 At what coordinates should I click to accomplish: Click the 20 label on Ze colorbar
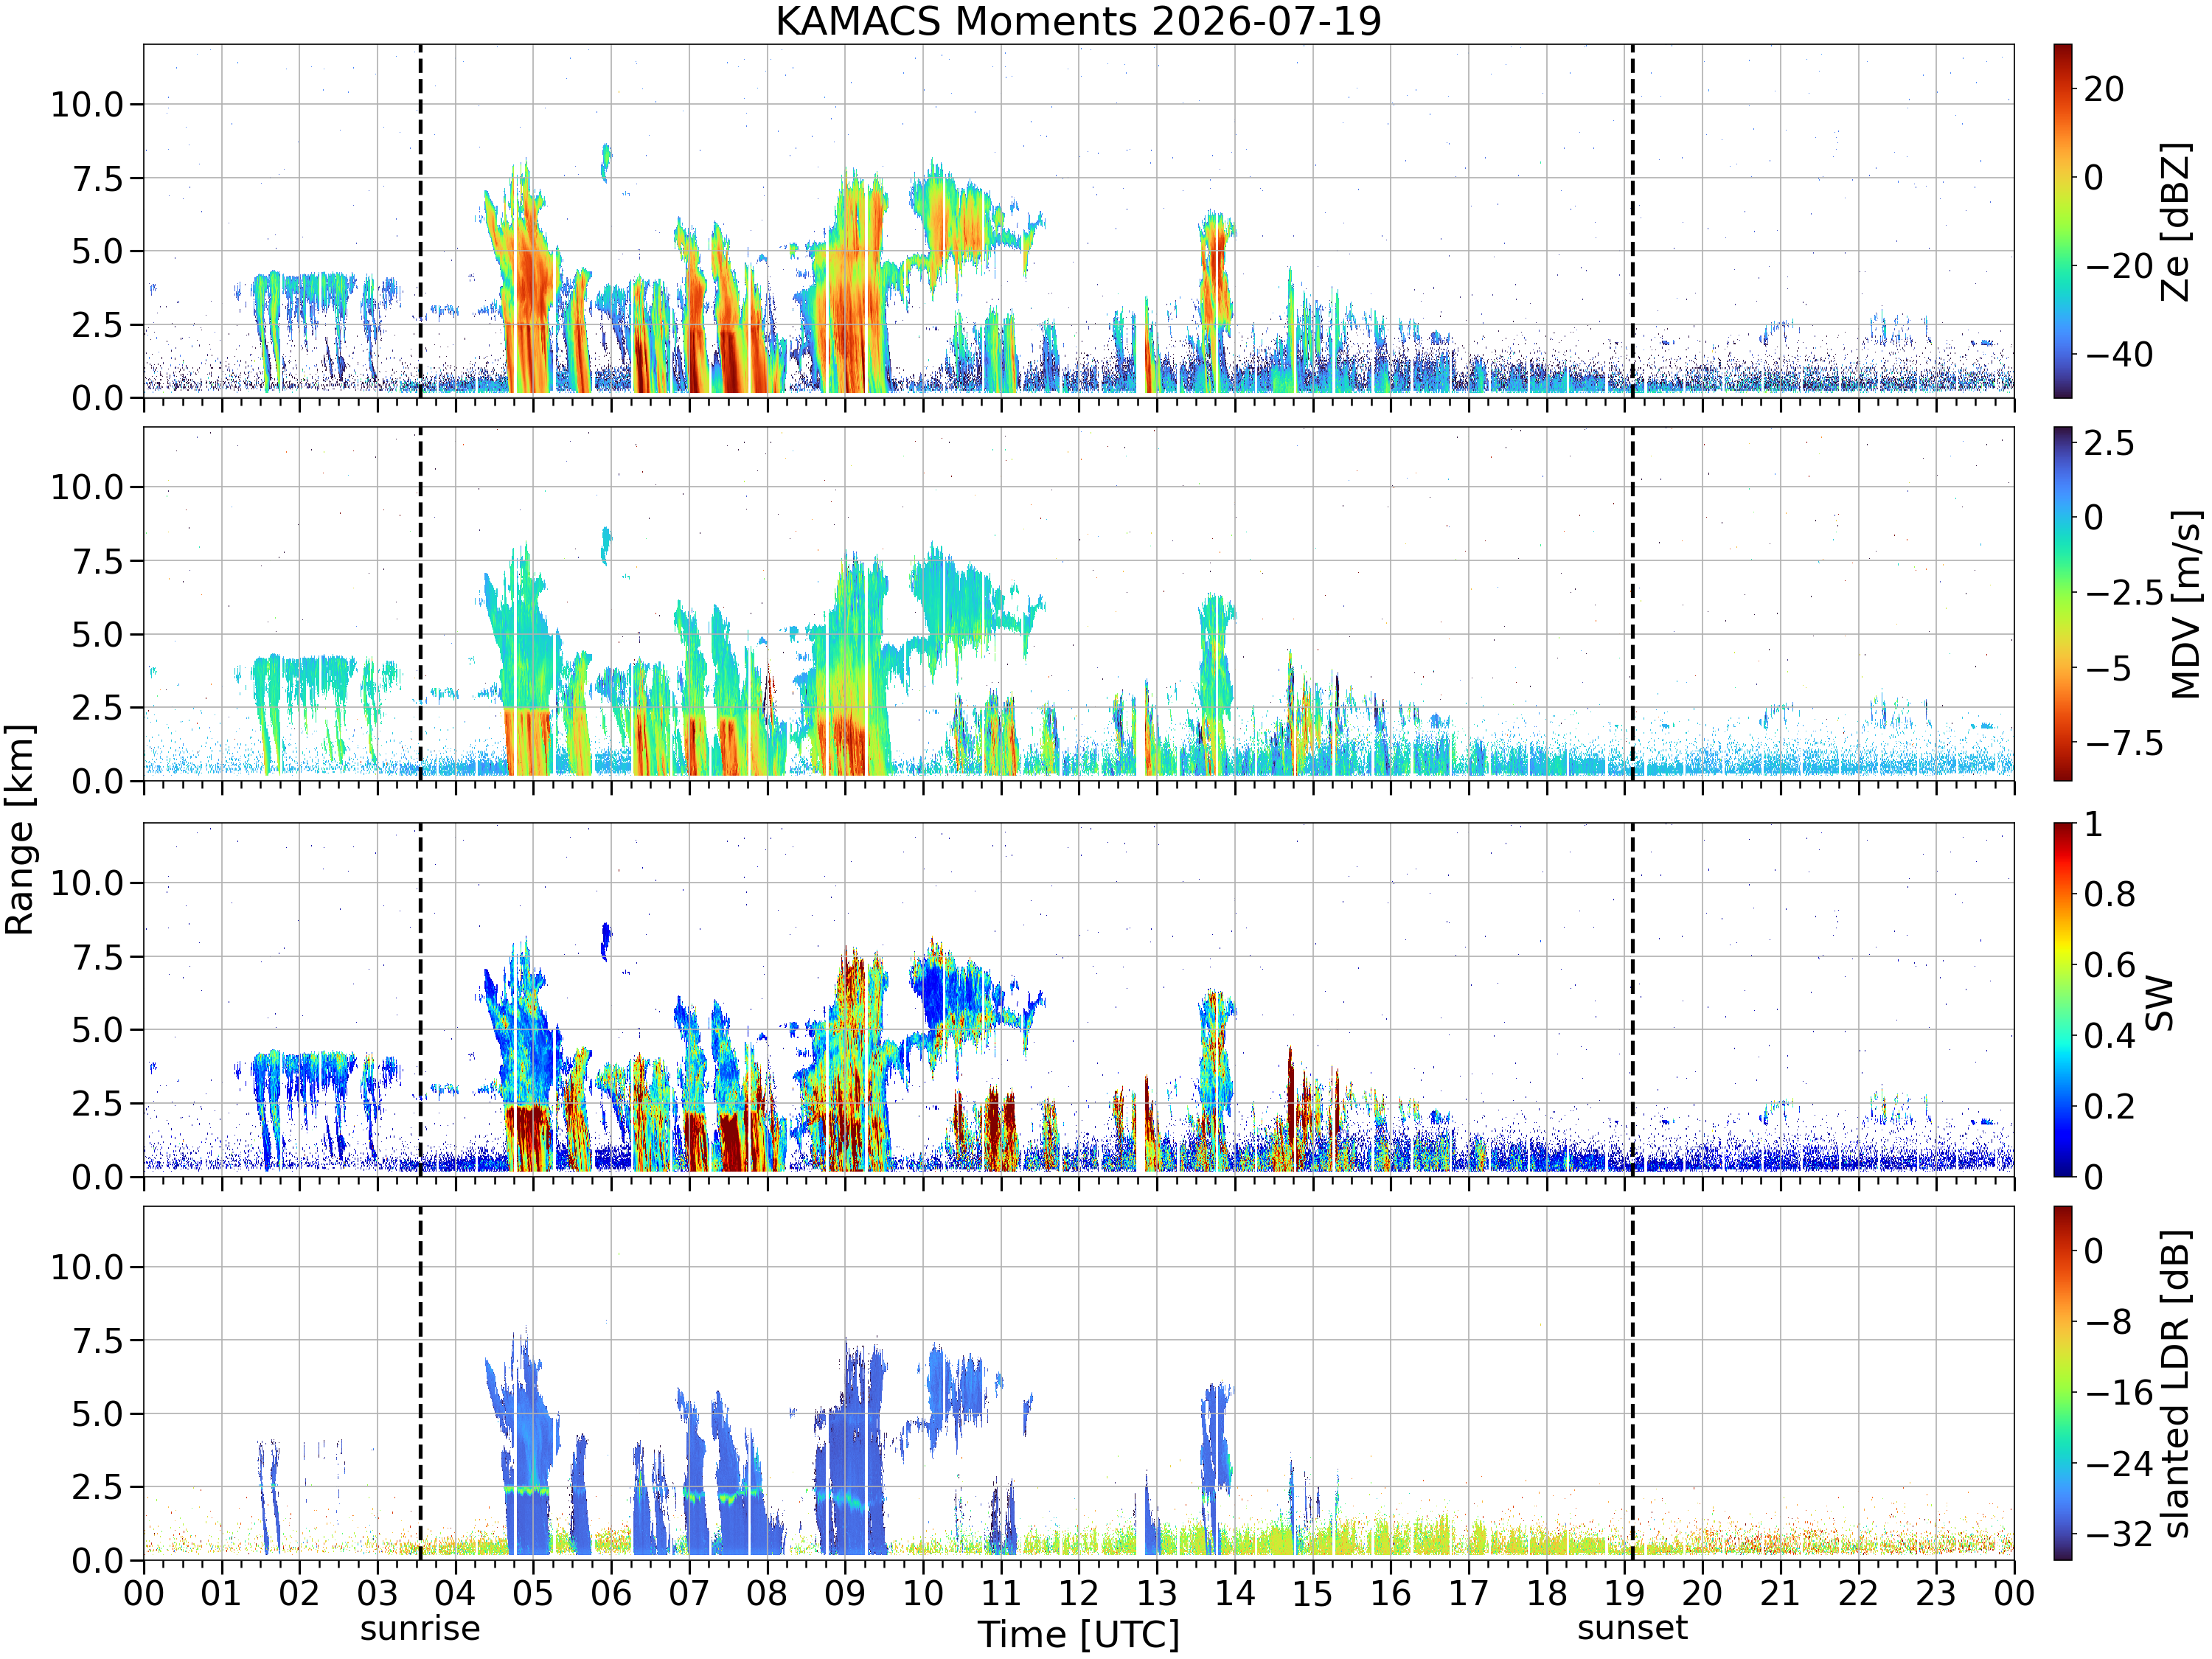tap(2104, 89)
